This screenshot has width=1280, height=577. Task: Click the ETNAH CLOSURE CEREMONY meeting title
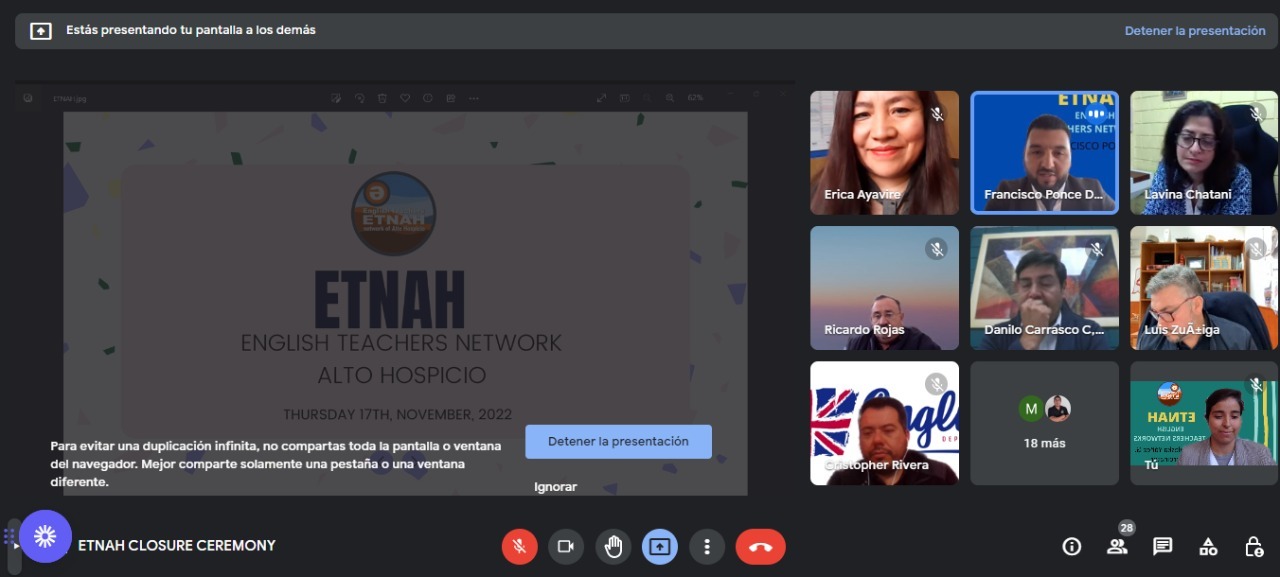tap(176, 545)
